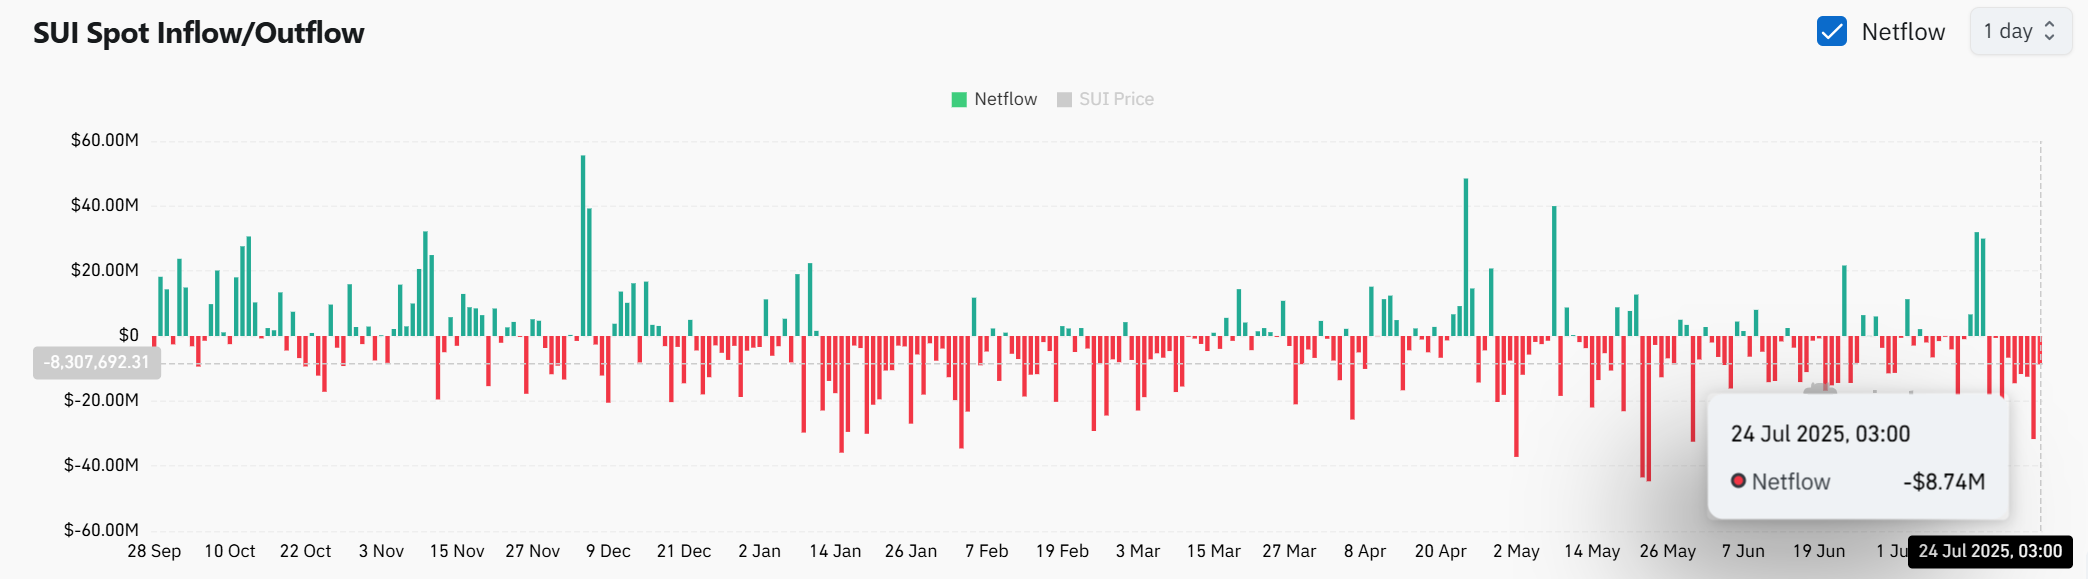Click the gray SUI Price legend square
This screenshot has width=2088, height=579.
click(x=1064, y=99)
